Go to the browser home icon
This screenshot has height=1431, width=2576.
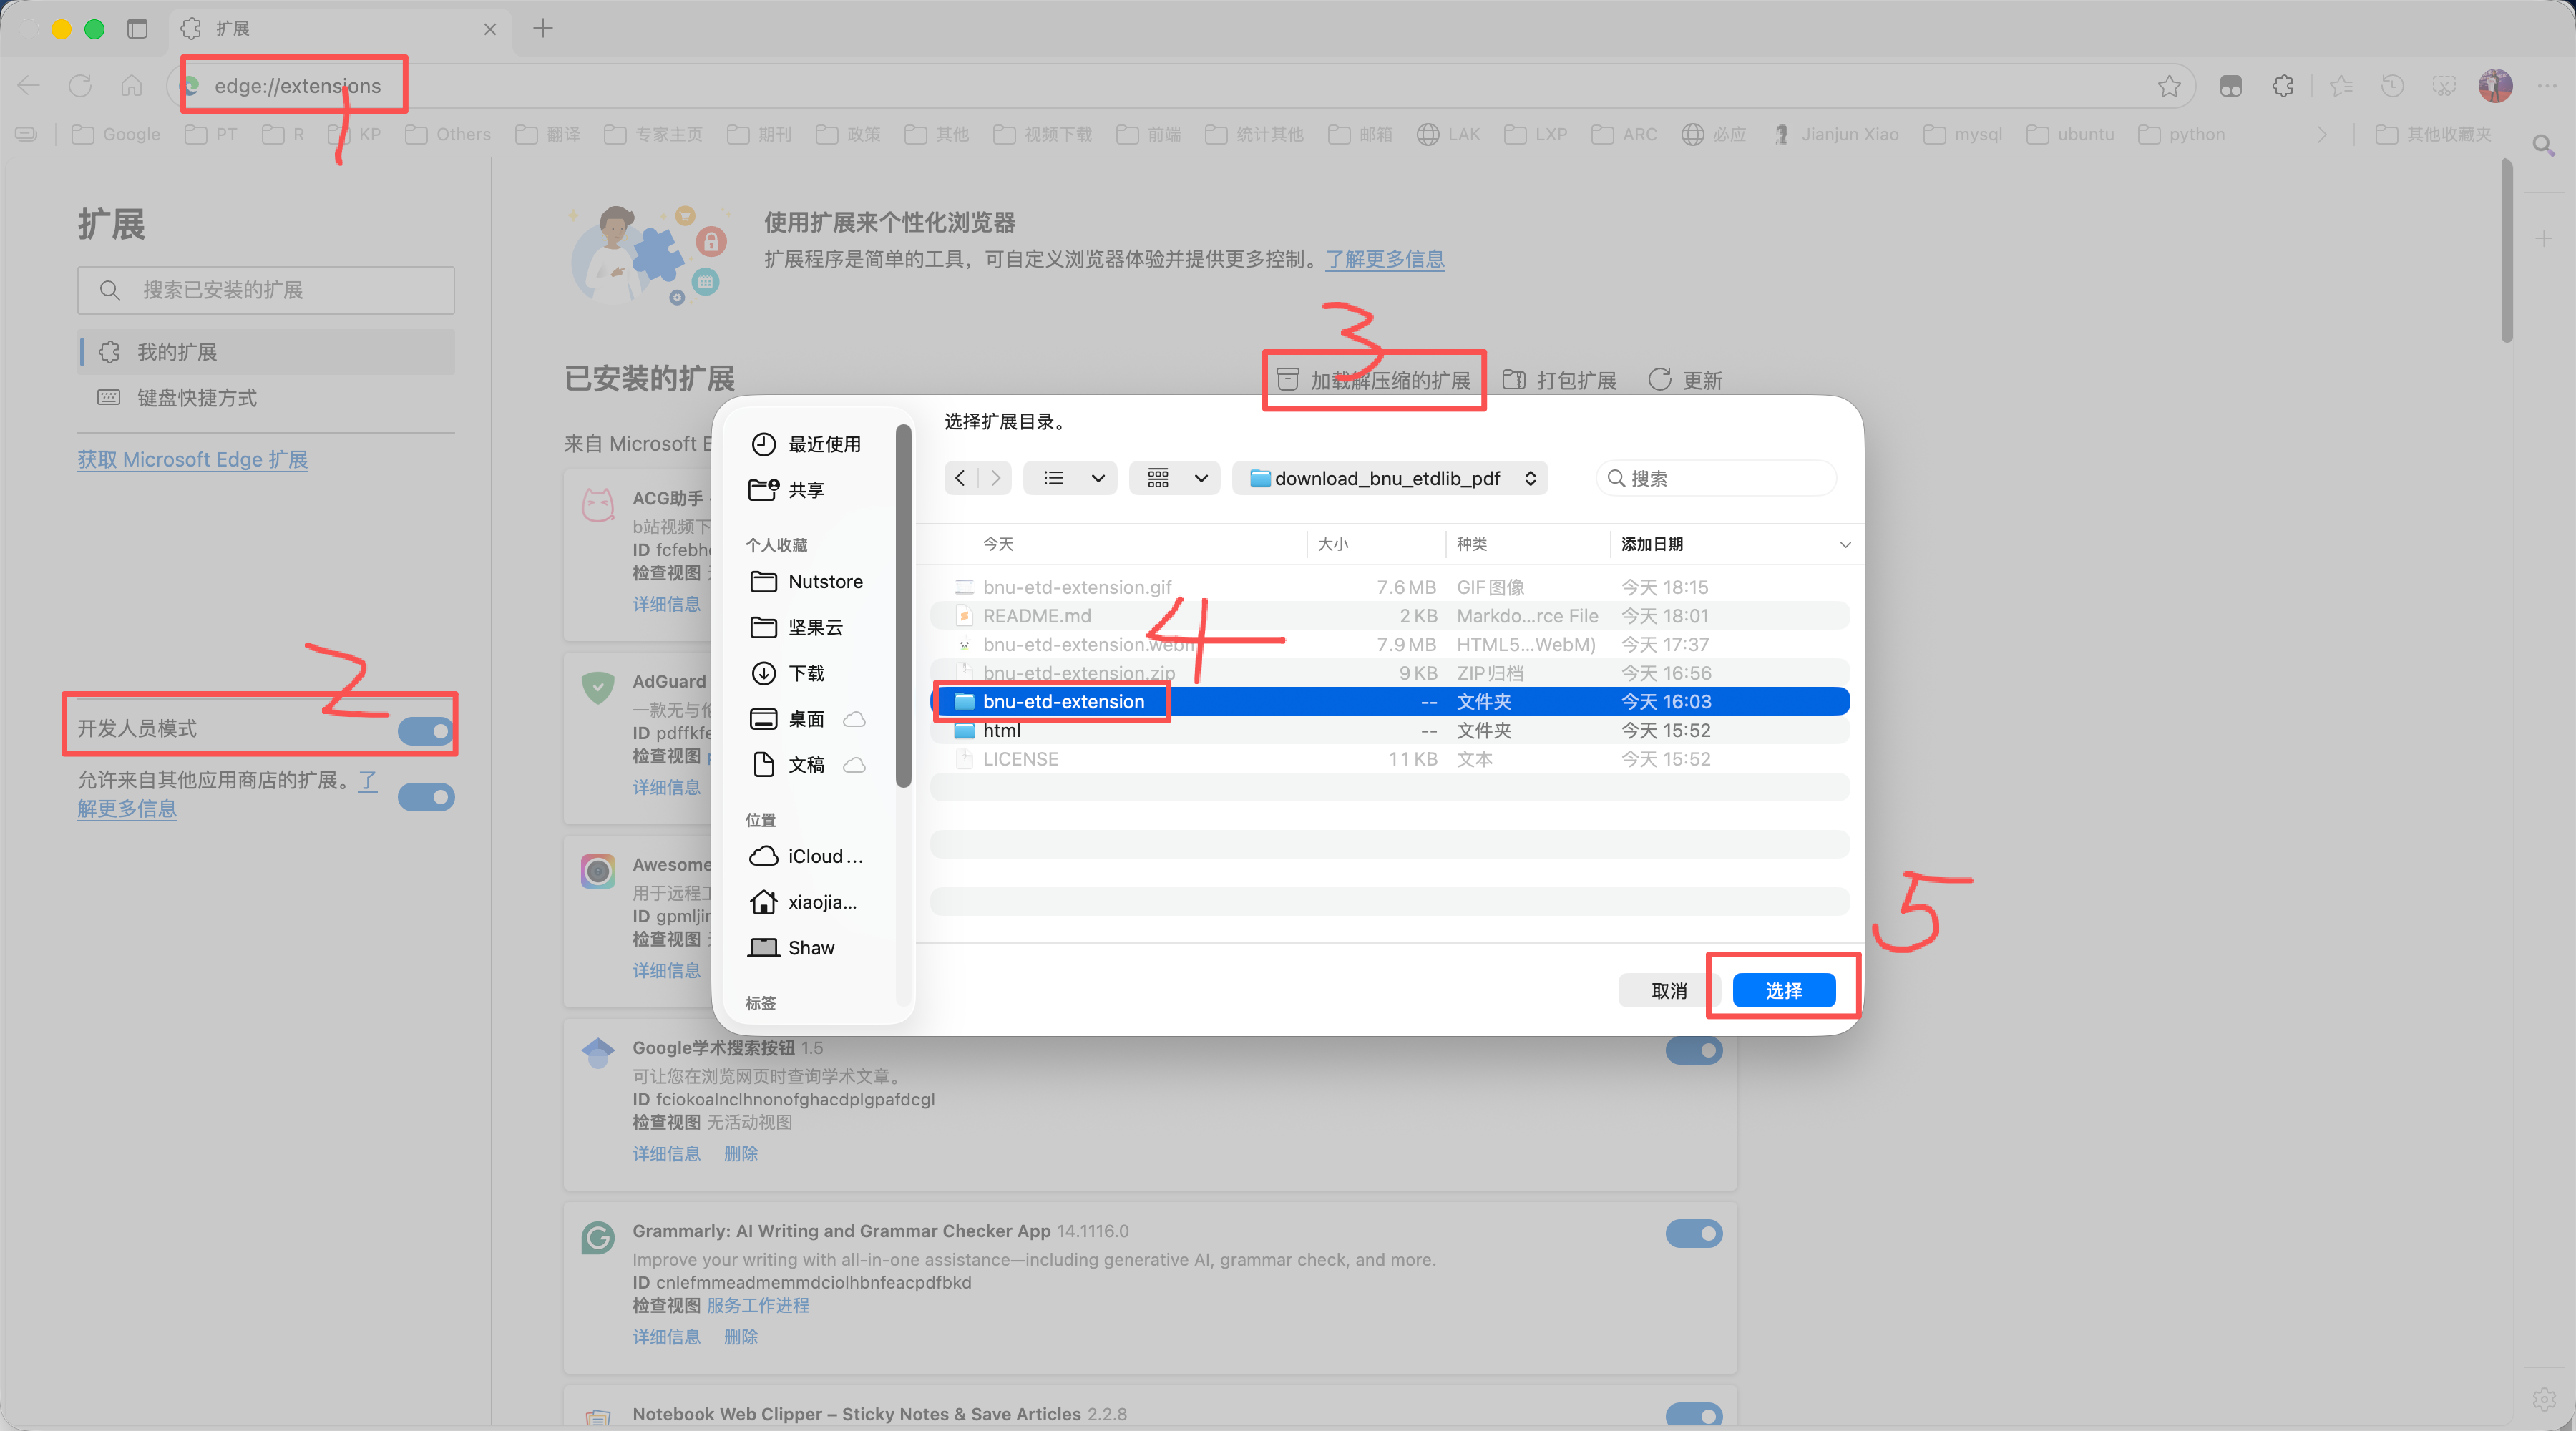(131, 85)
